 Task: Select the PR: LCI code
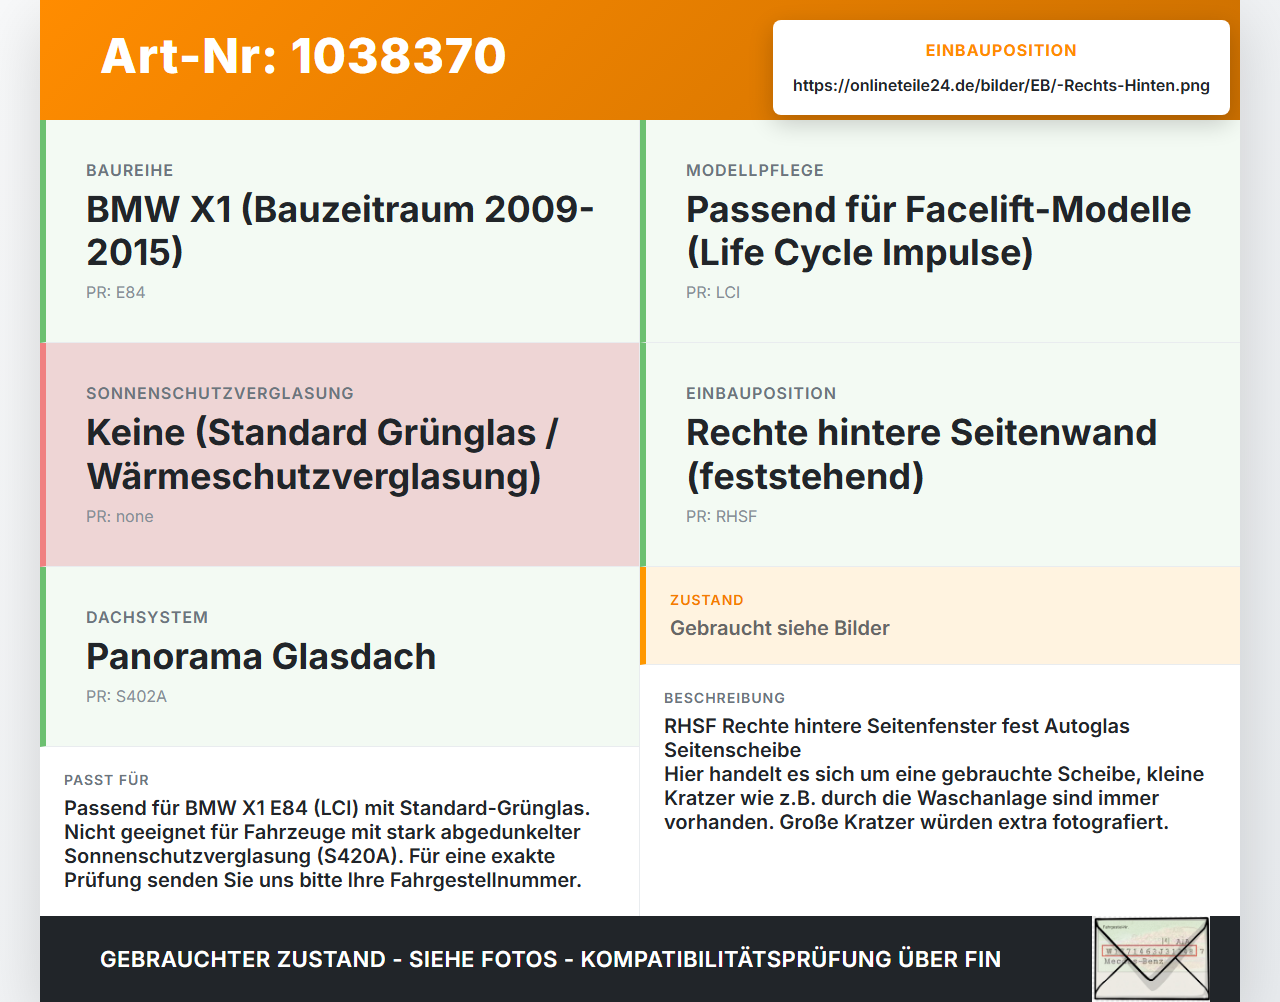713,292
